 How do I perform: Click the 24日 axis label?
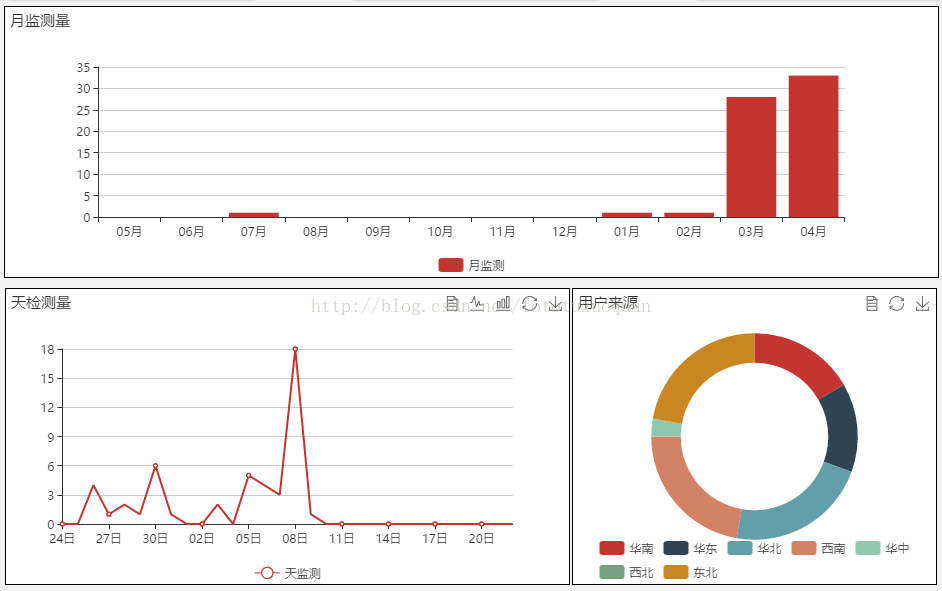click(x=62, y=539)
